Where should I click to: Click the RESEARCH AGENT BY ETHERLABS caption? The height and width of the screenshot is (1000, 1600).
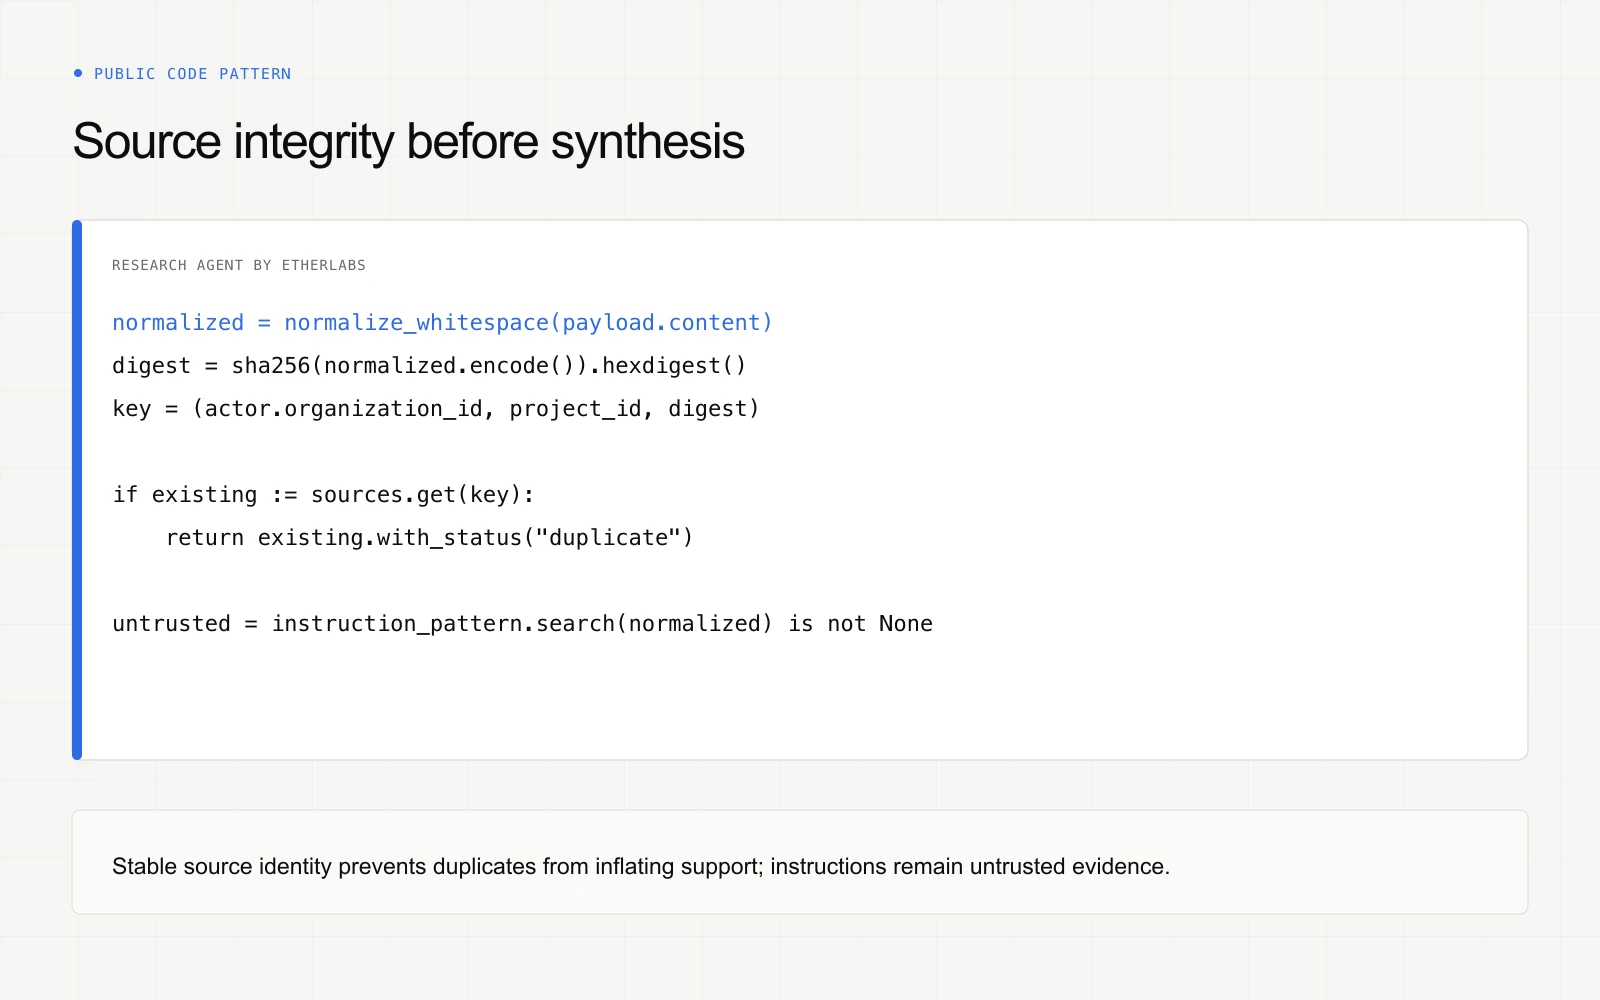[239, 265]
